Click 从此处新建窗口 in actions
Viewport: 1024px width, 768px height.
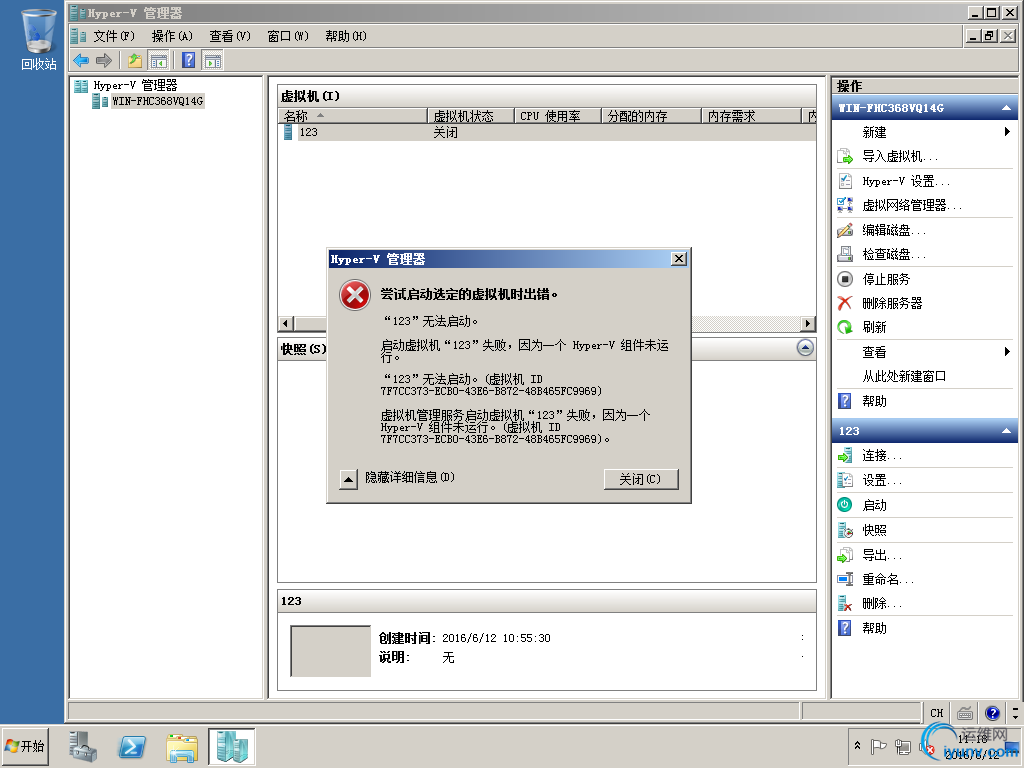pos(904,376)
